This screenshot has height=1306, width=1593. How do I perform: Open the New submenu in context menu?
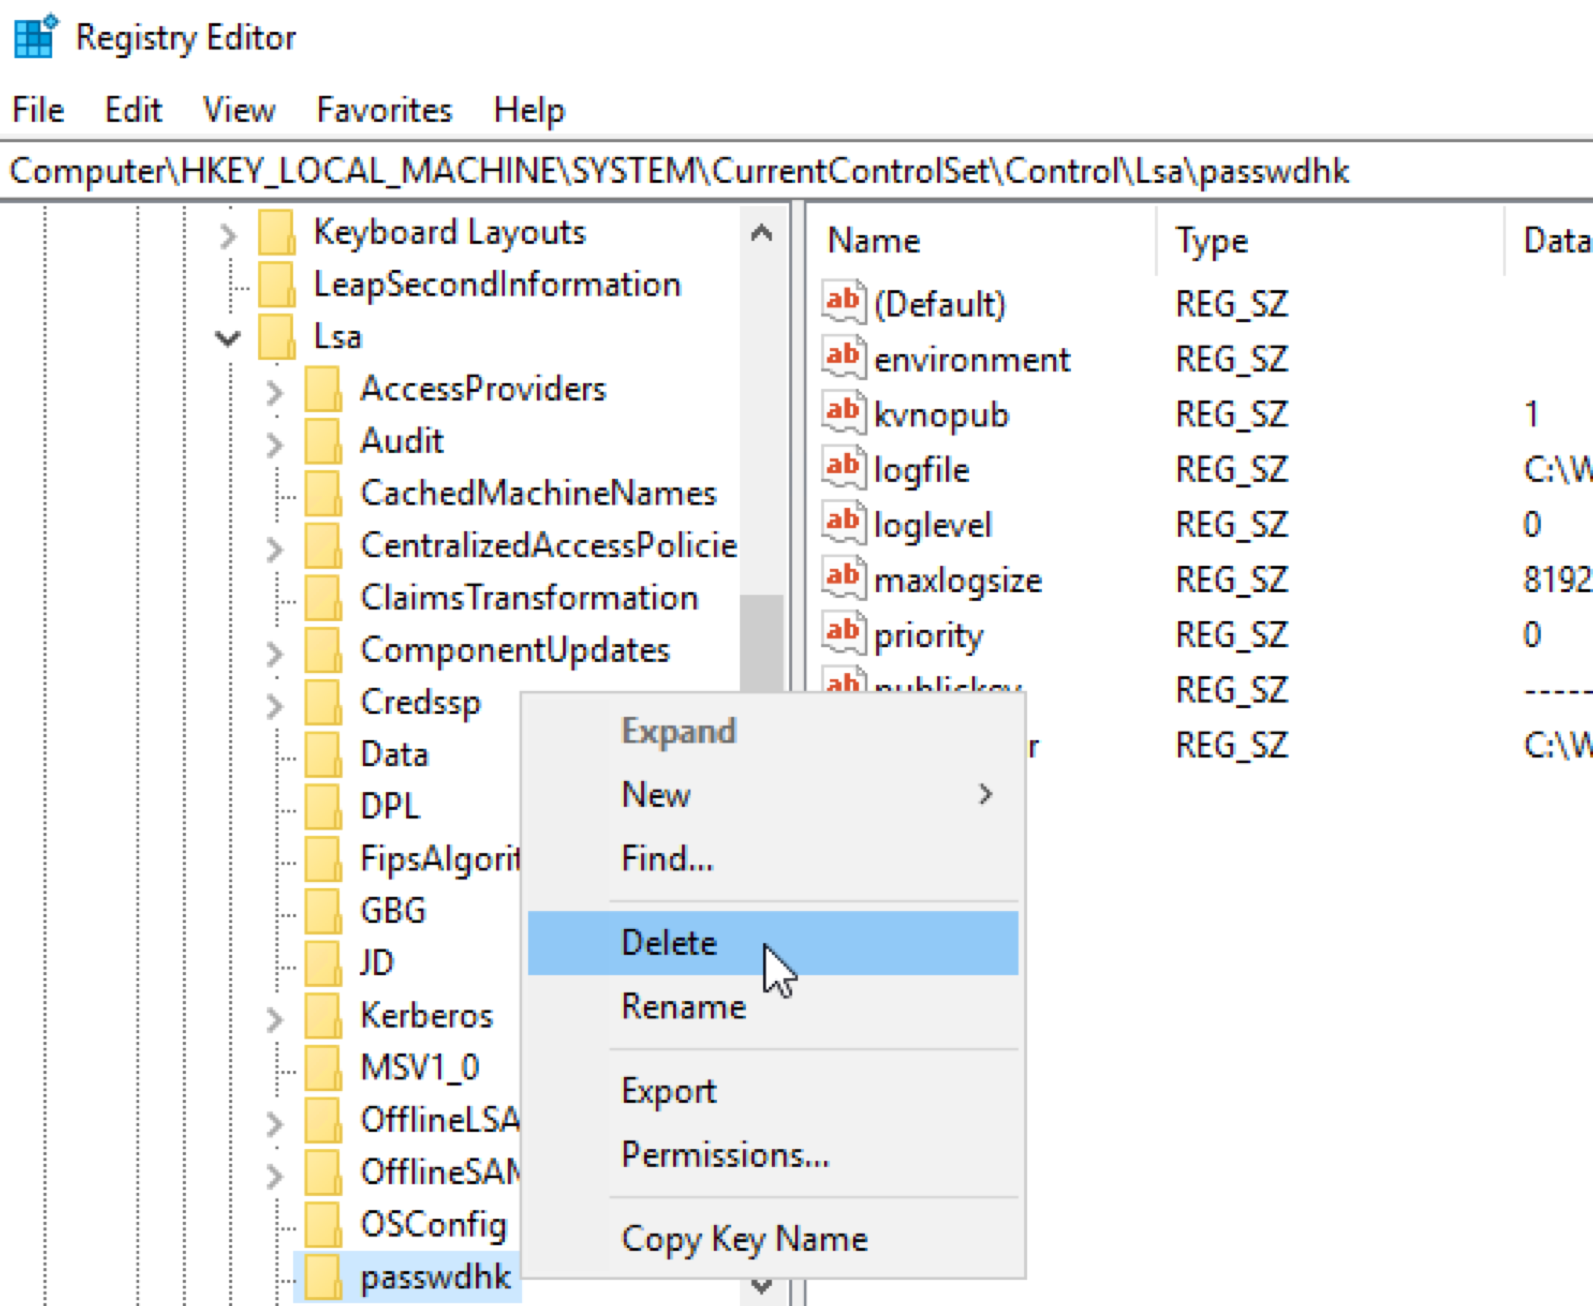point(656,794)
